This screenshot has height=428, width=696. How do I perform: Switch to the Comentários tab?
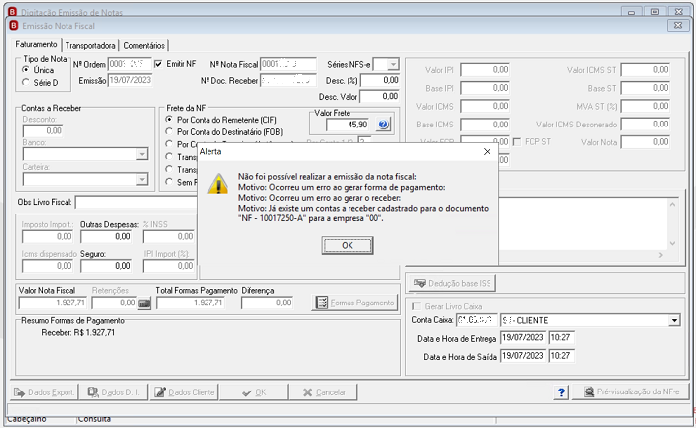pos(144,45)
